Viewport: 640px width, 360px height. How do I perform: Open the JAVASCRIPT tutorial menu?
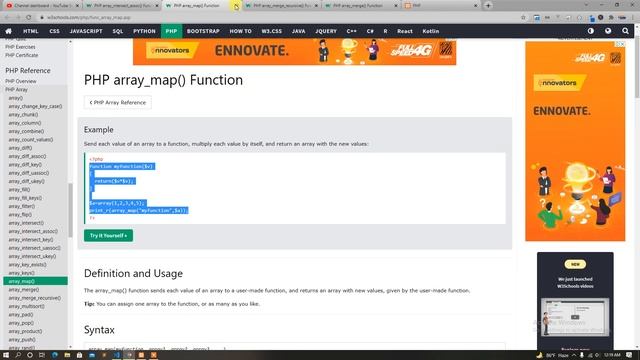(x=86, y=31)
